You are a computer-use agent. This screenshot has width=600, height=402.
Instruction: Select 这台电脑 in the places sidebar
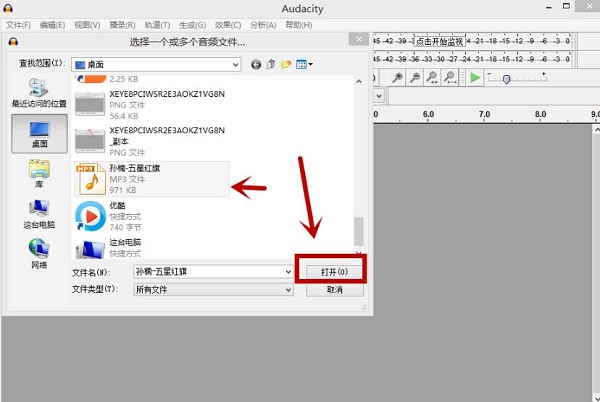[39, 214]
